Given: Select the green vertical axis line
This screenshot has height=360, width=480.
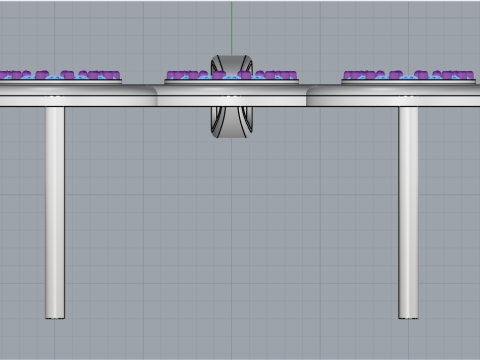Looking at the screenshot, I should (232, 28).
